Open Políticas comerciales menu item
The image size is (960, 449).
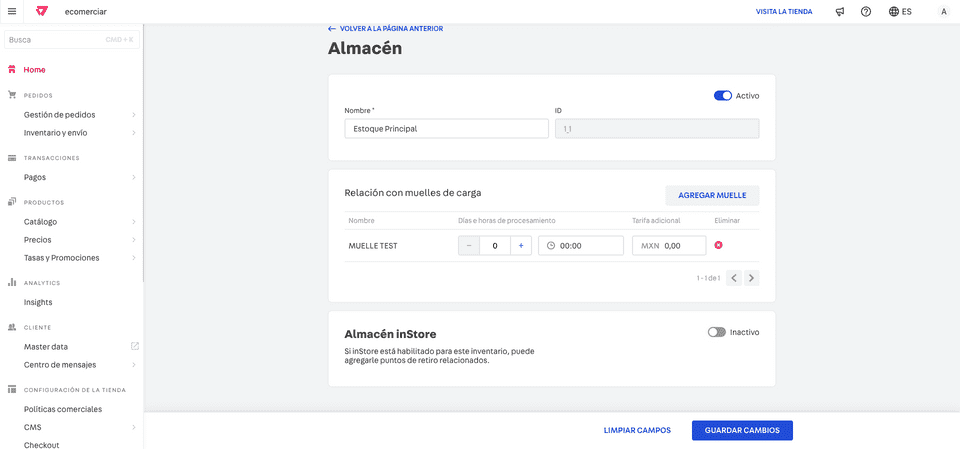[x=63, y=409]
